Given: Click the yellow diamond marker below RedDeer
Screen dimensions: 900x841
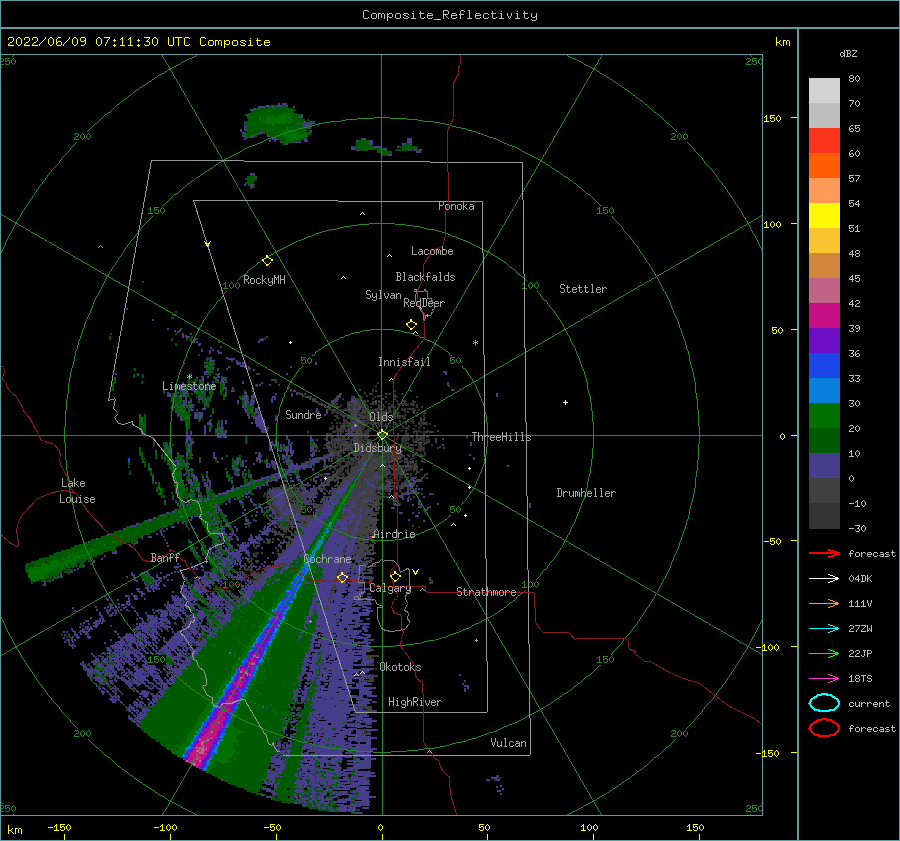Looking at the screenshot, I should tap(412, 325).
